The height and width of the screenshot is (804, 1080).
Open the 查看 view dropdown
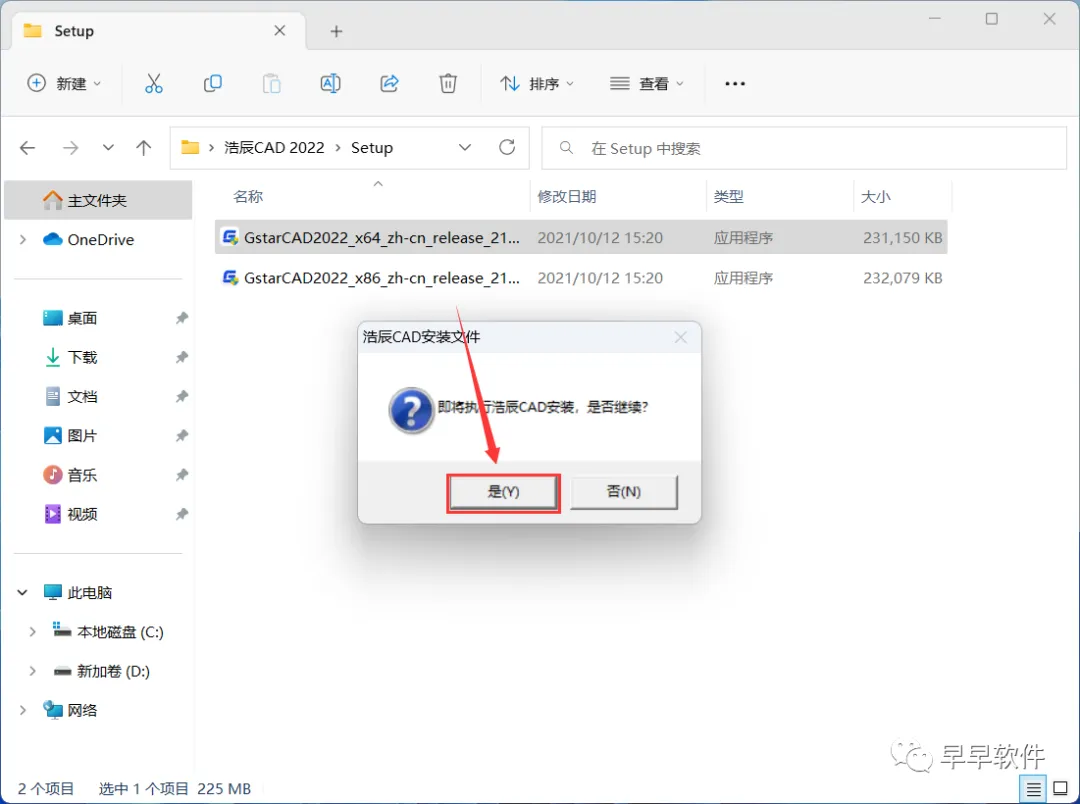click(x=646, y=83)
